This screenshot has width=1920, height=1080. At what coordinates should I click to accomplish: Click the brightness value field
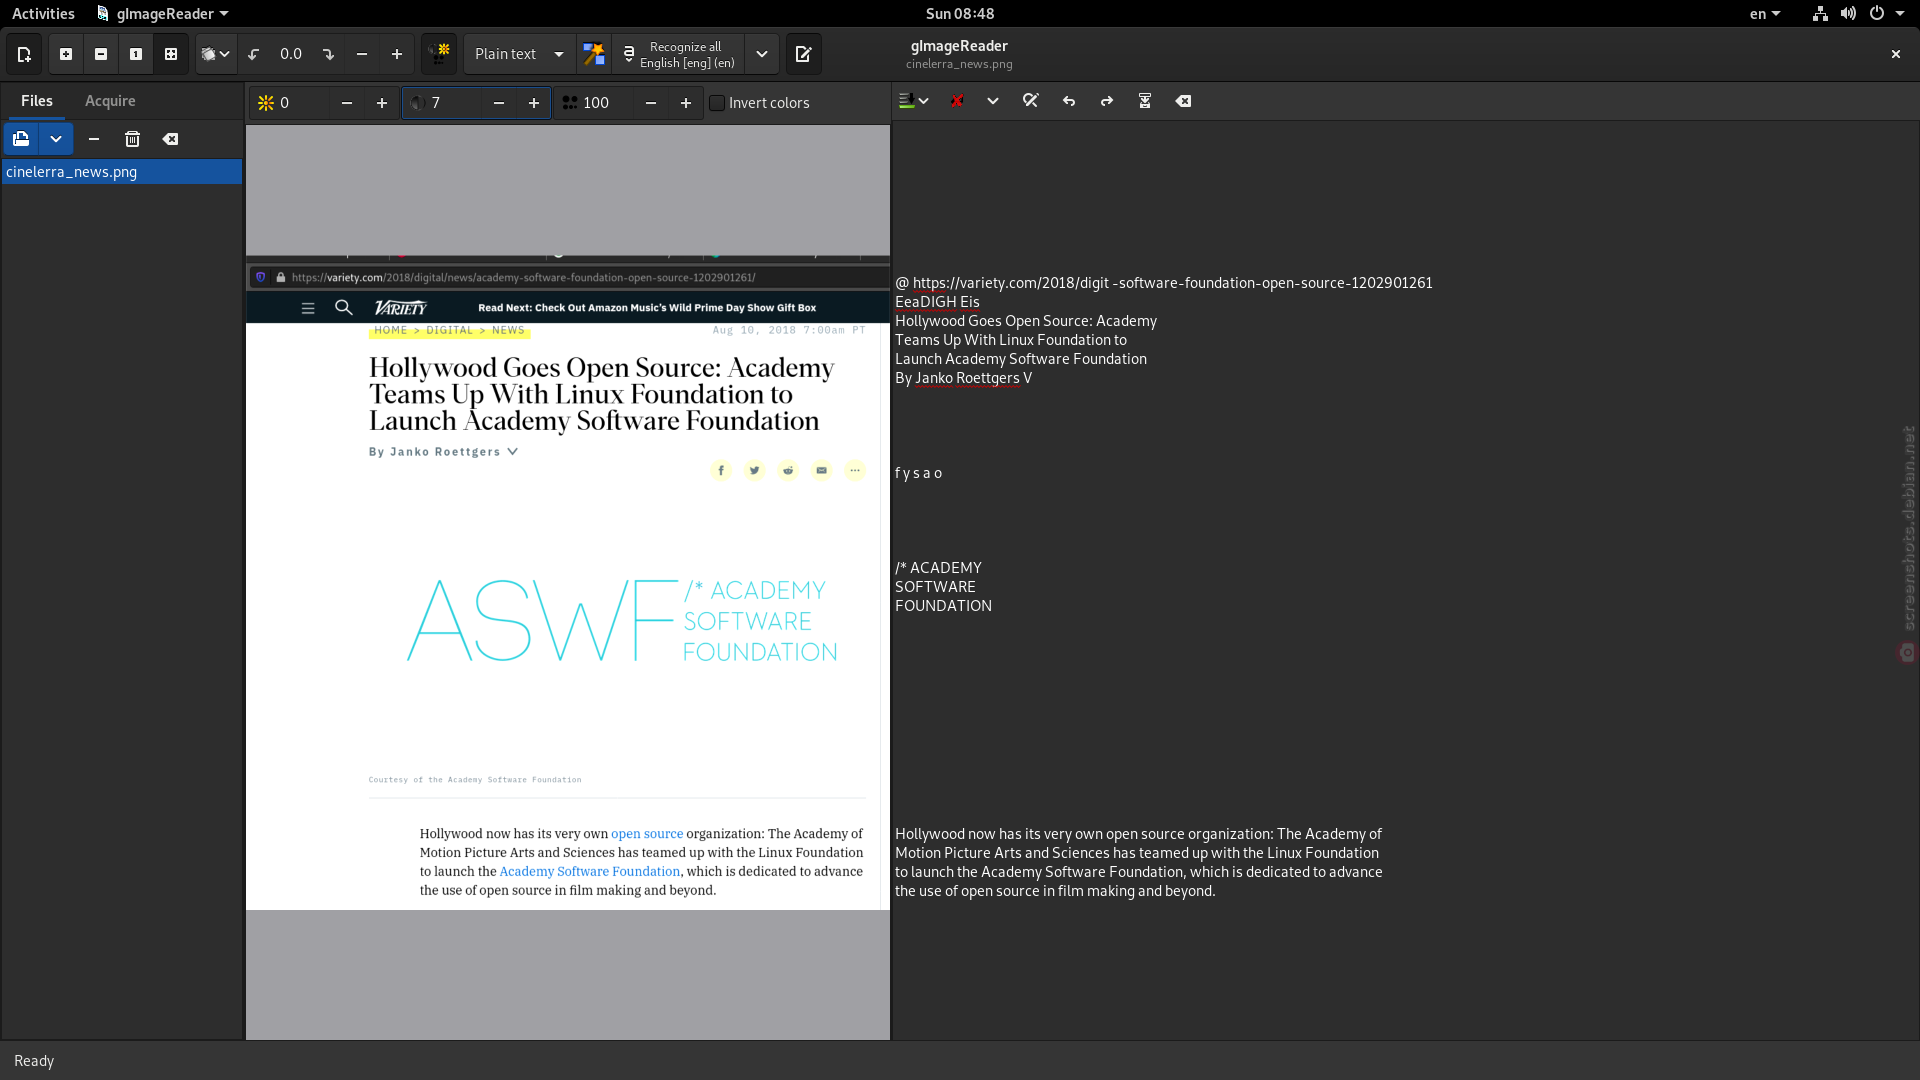302,103
